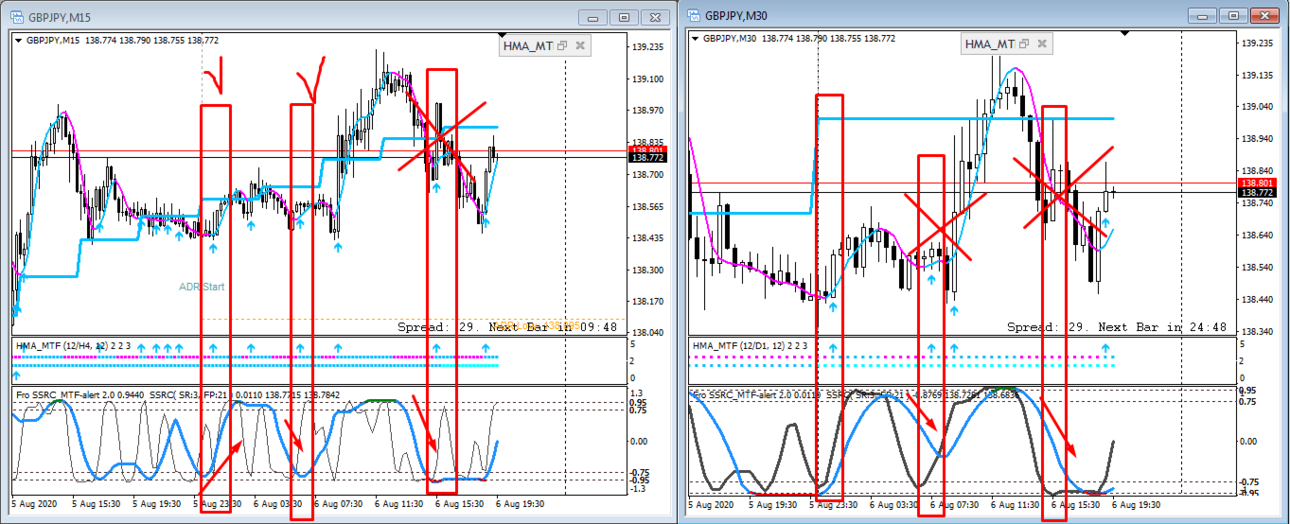Click 138.300 on the M15 price scale

(649, 270)
